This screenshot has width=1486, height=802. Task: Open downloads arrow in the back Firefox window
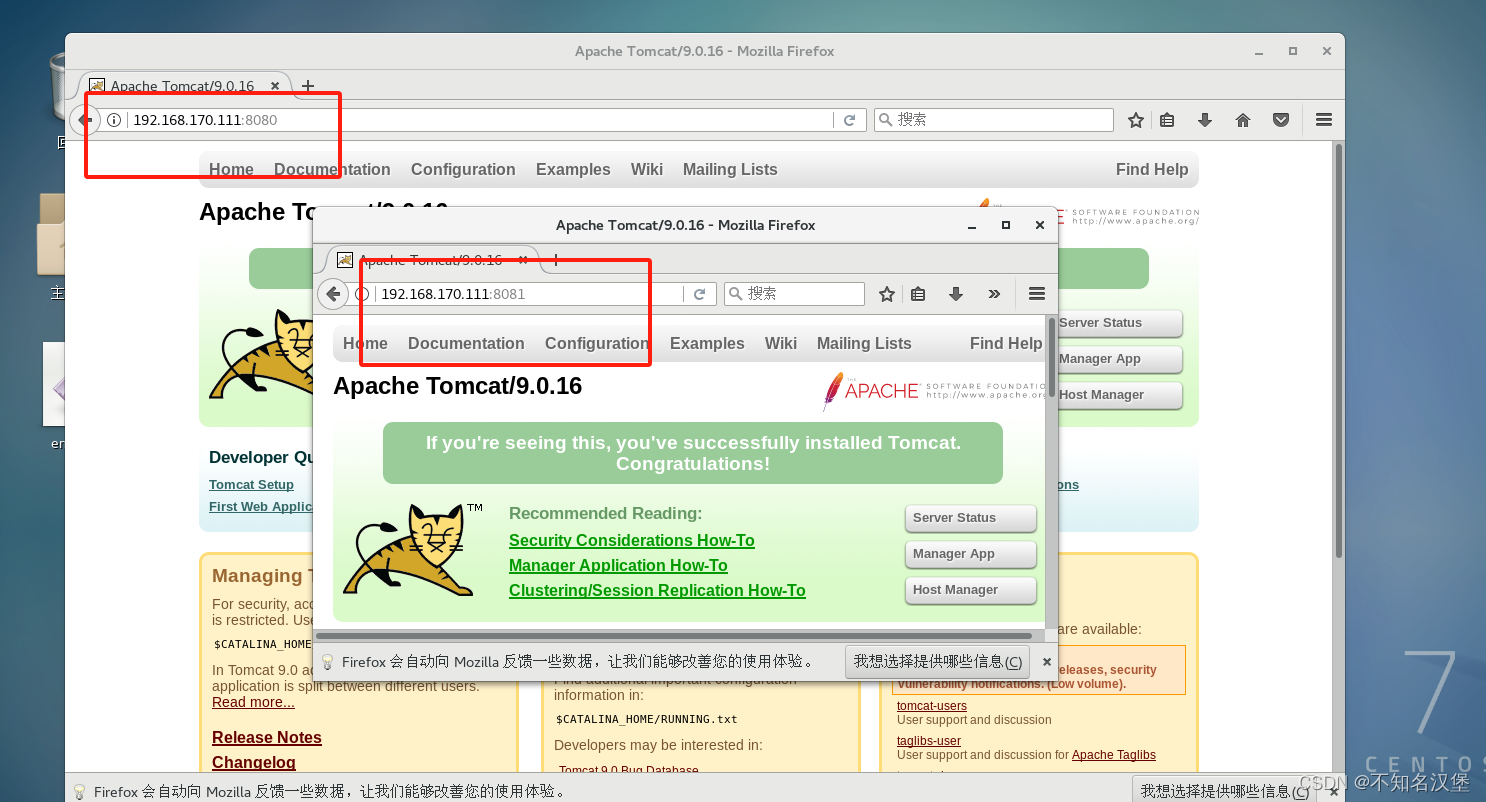pyautogui.click(x=1205, y=120)
